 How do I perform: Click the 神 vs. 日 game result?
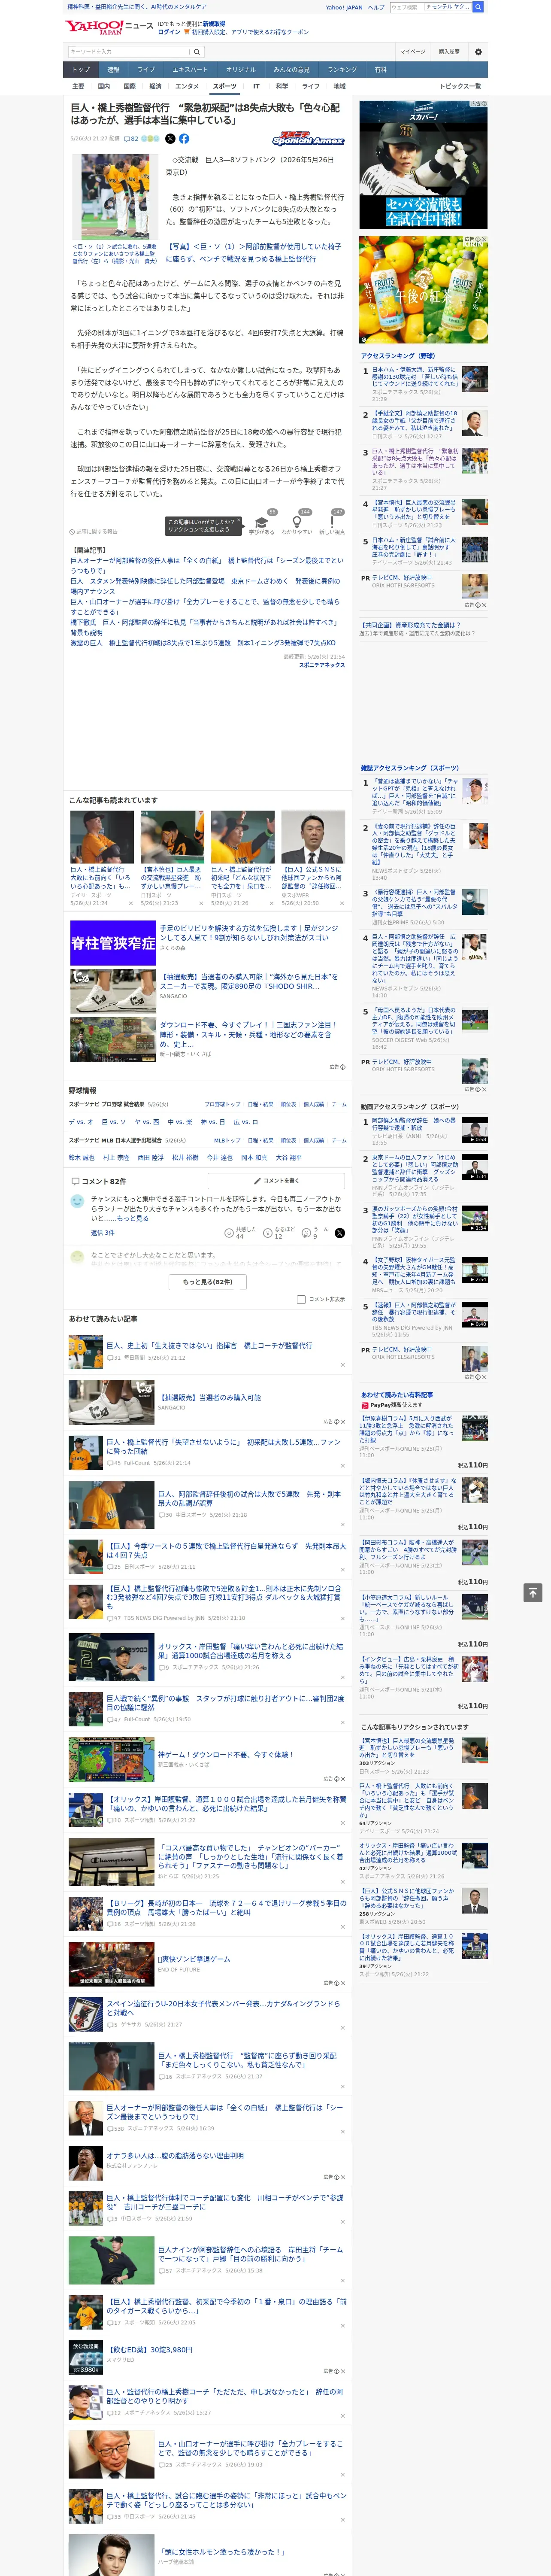pos(212,1122)
